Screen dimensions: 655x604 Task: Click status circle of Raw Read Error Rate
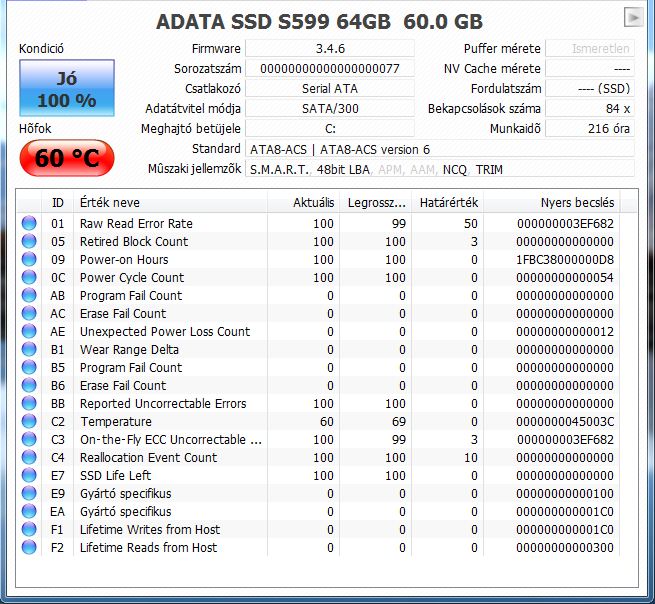[x=29, y=223]
